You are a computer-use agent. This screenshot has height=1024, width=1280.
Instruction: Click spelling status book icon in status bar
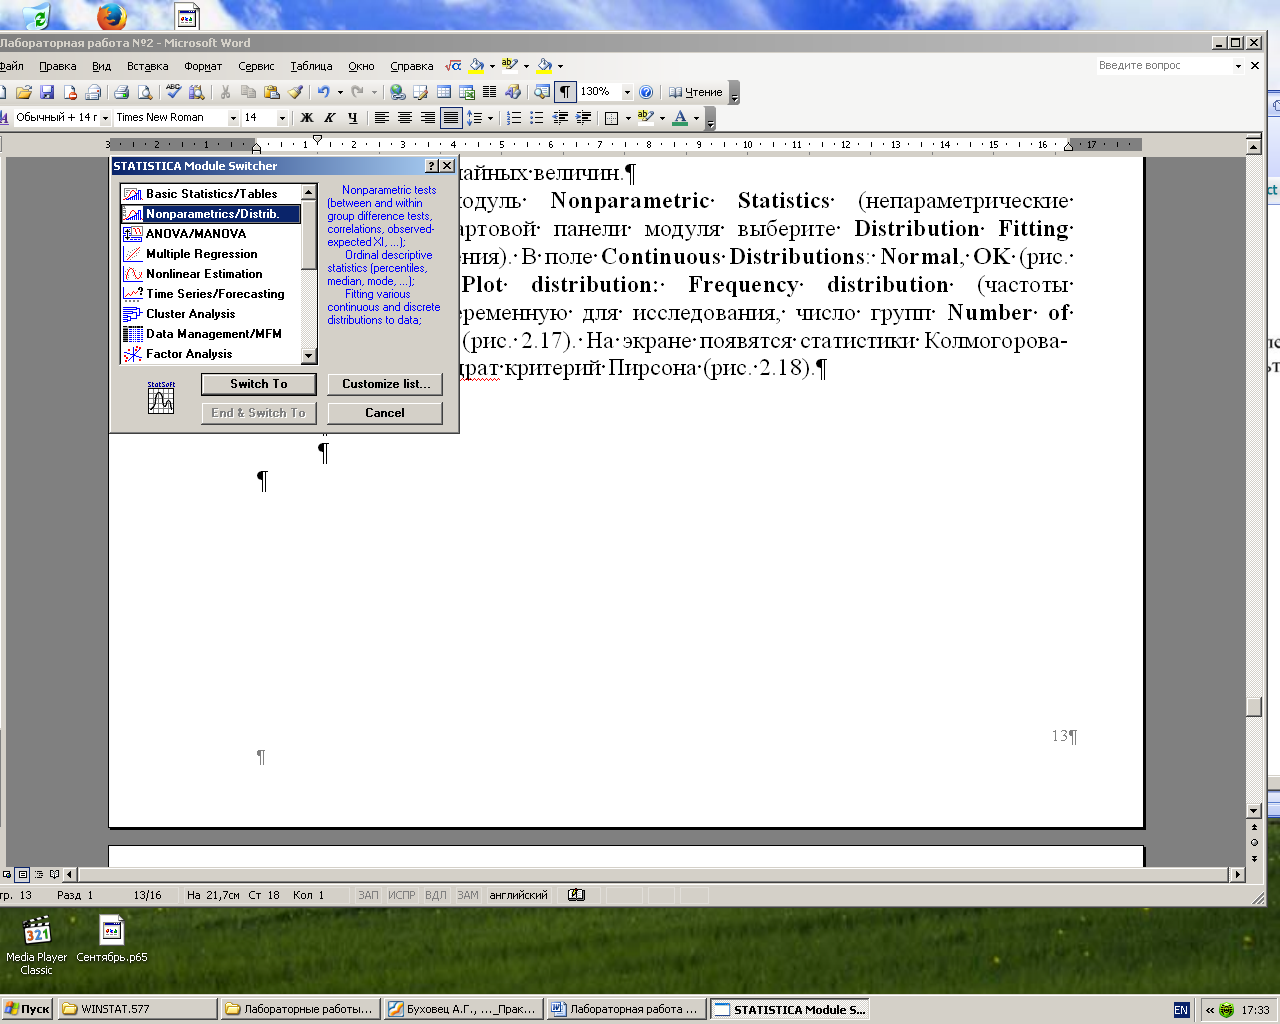[576, 895]
